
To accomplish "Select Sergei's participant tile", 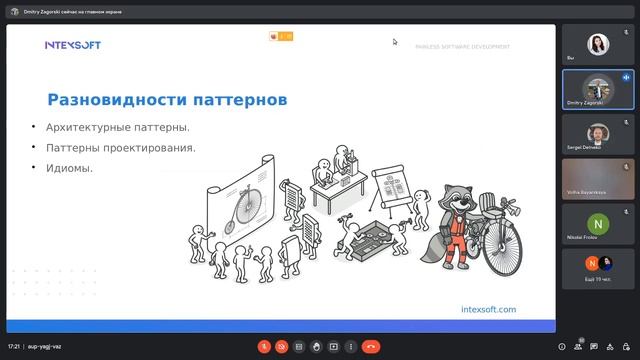I will pyautogui.click(x=598, y=134).
